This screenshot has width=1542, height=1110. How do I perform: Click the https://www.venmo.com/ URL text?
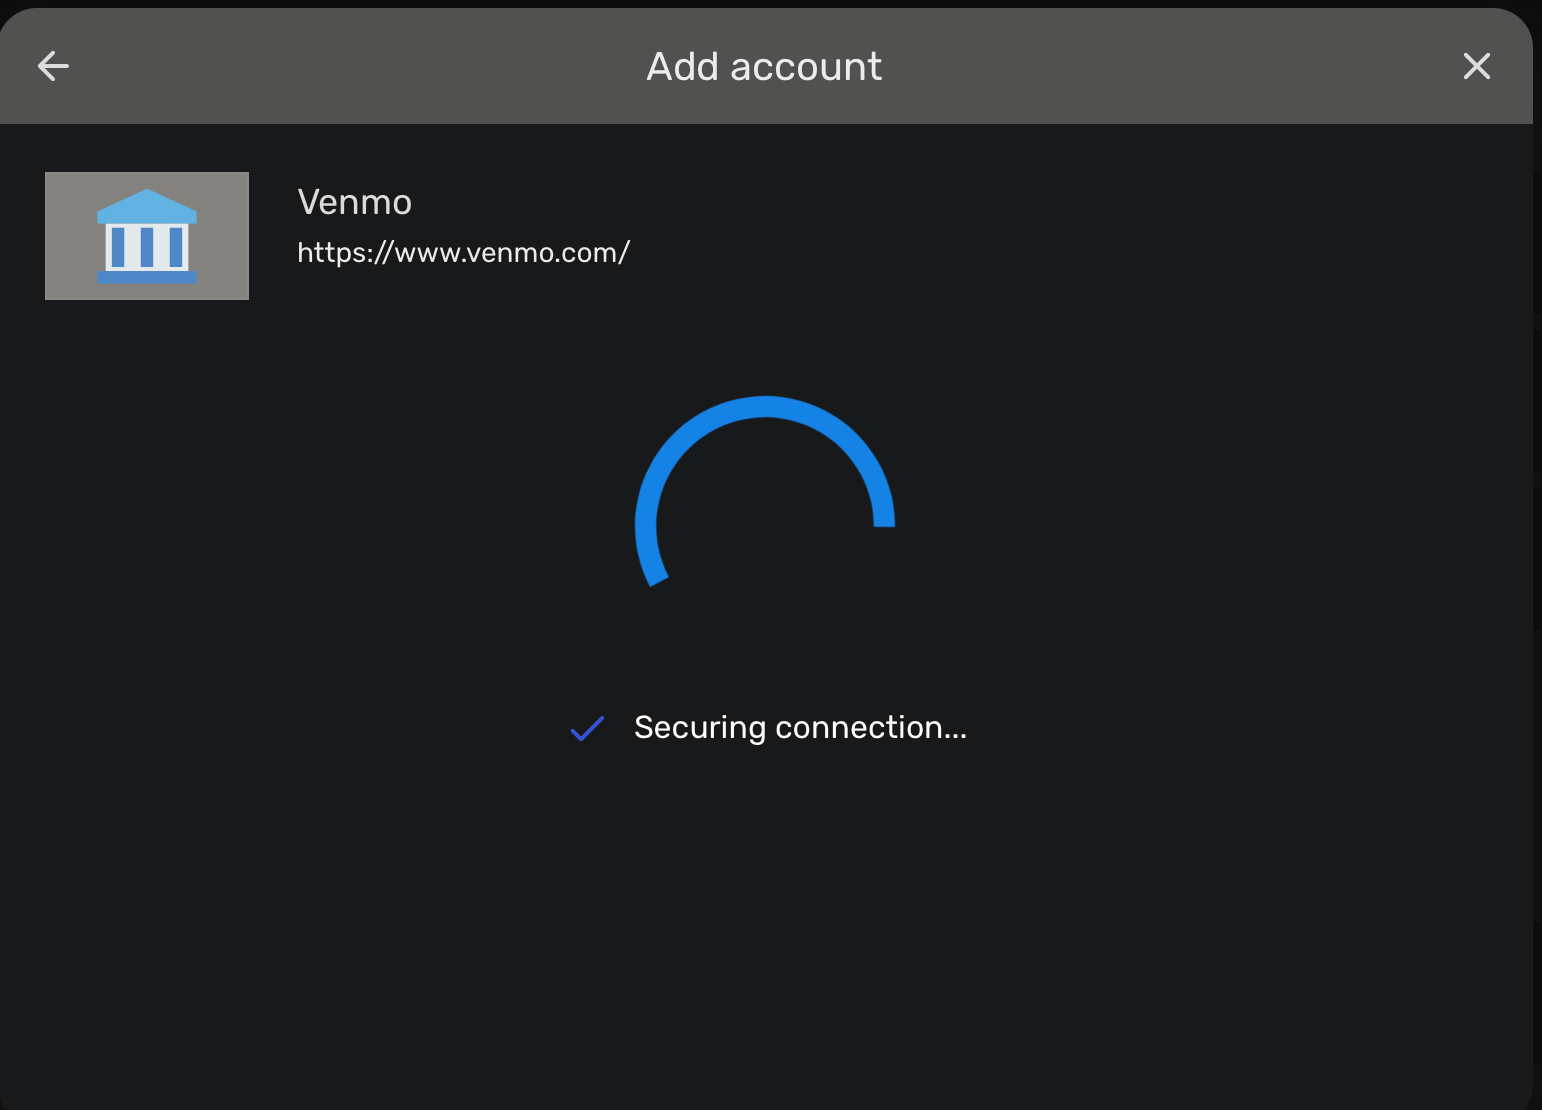463,253
